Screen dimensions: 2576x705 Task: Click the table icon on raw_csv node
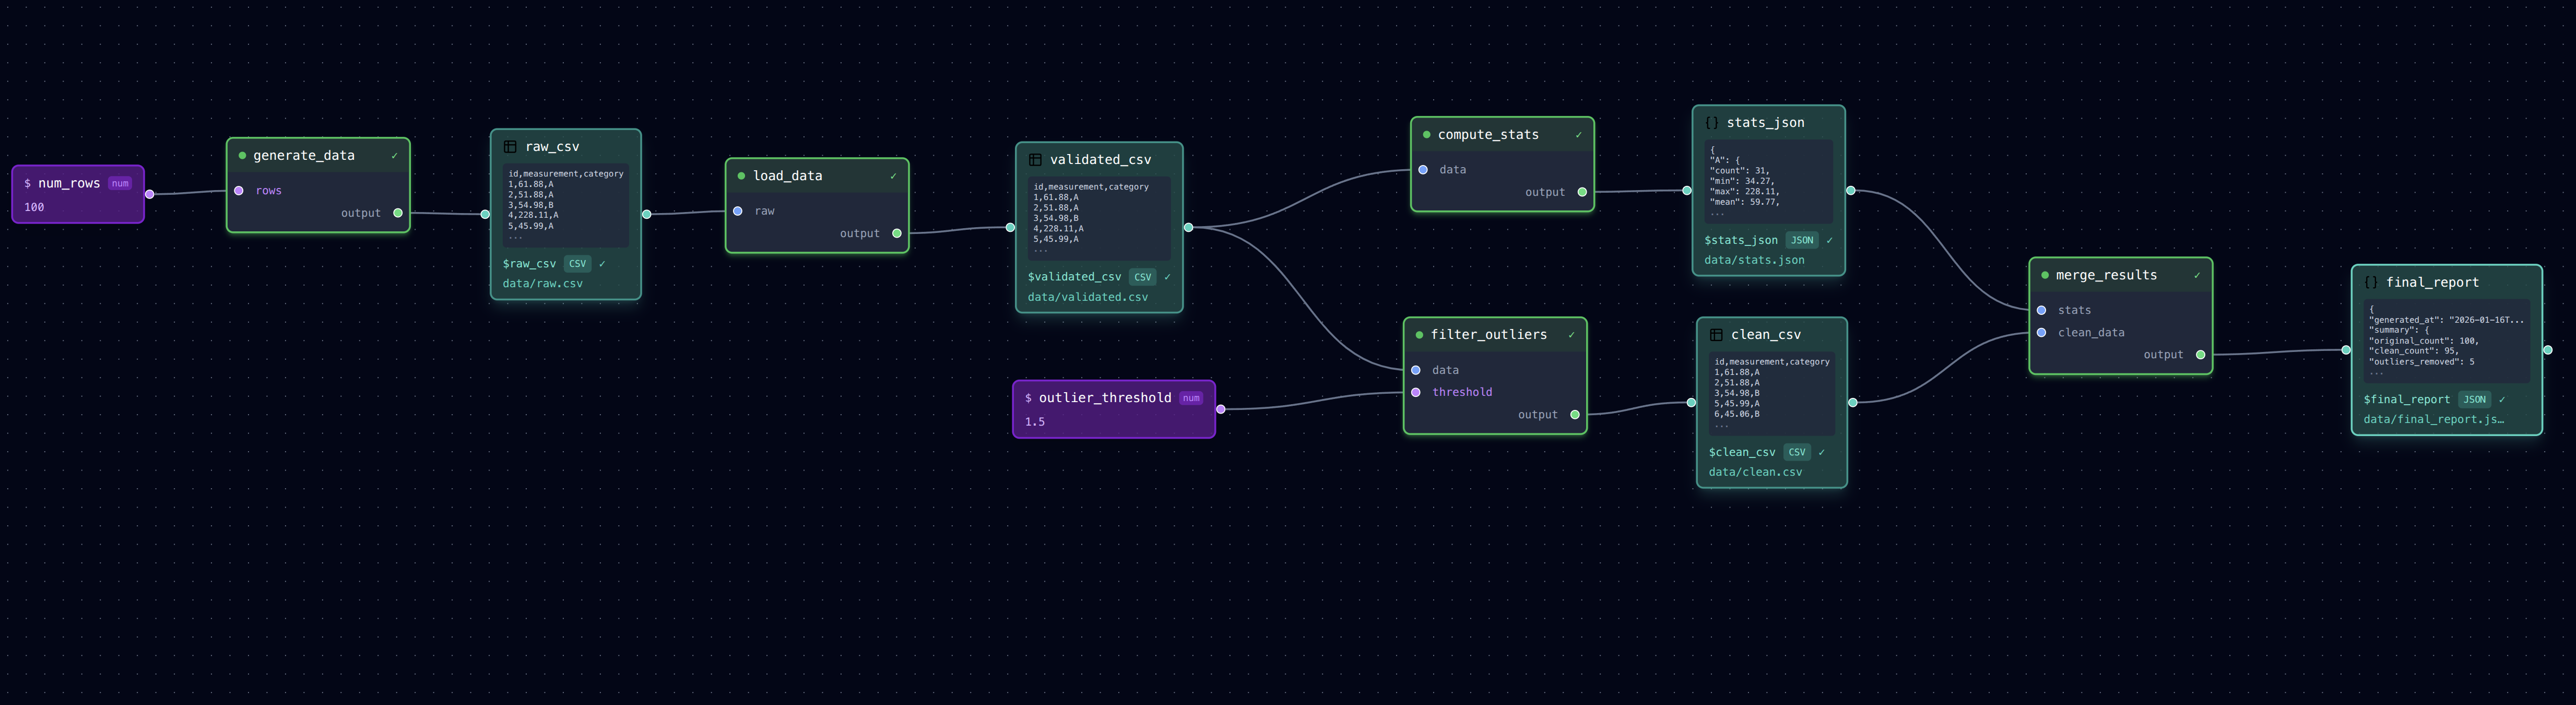510,147
